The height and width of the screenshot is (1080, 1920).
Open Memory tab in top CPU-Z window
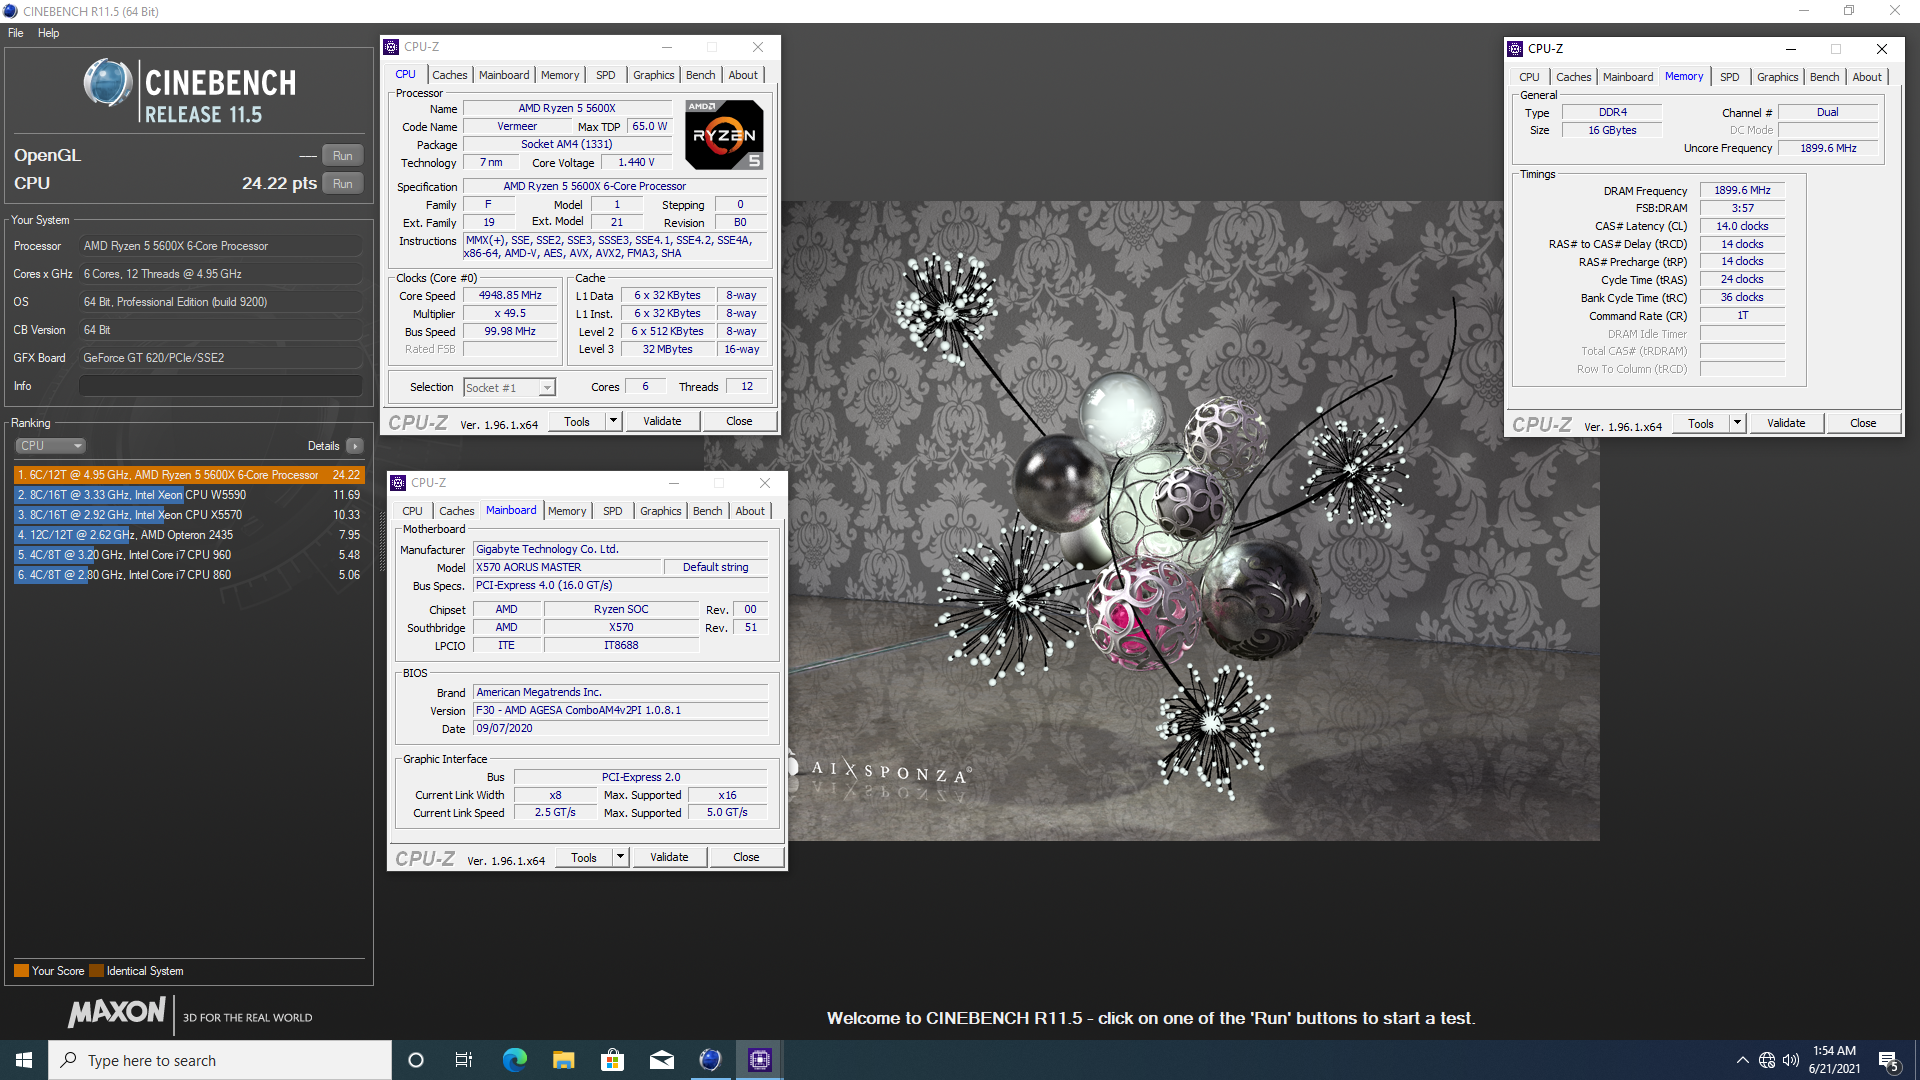(x=560, y=75)
